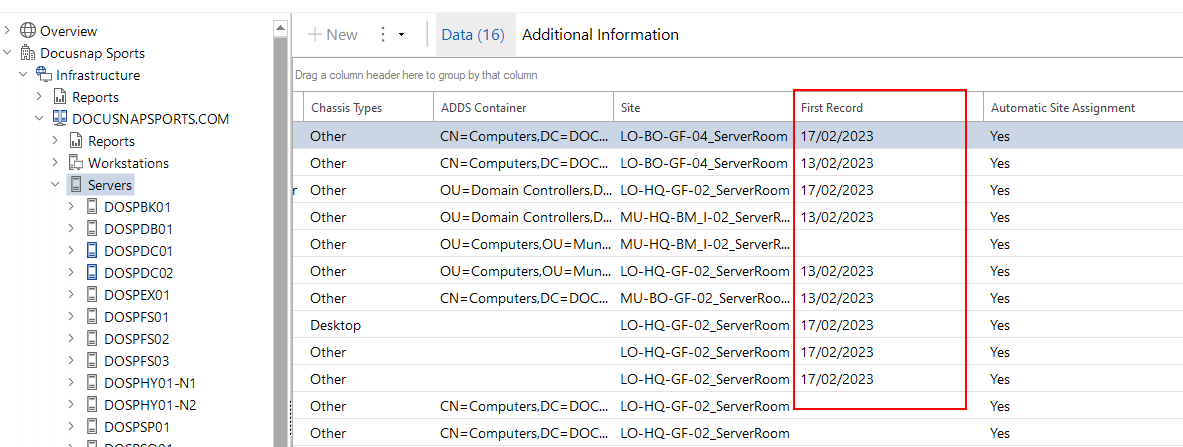Select DOSPFS02 in the tree

(x=137, y=338)
